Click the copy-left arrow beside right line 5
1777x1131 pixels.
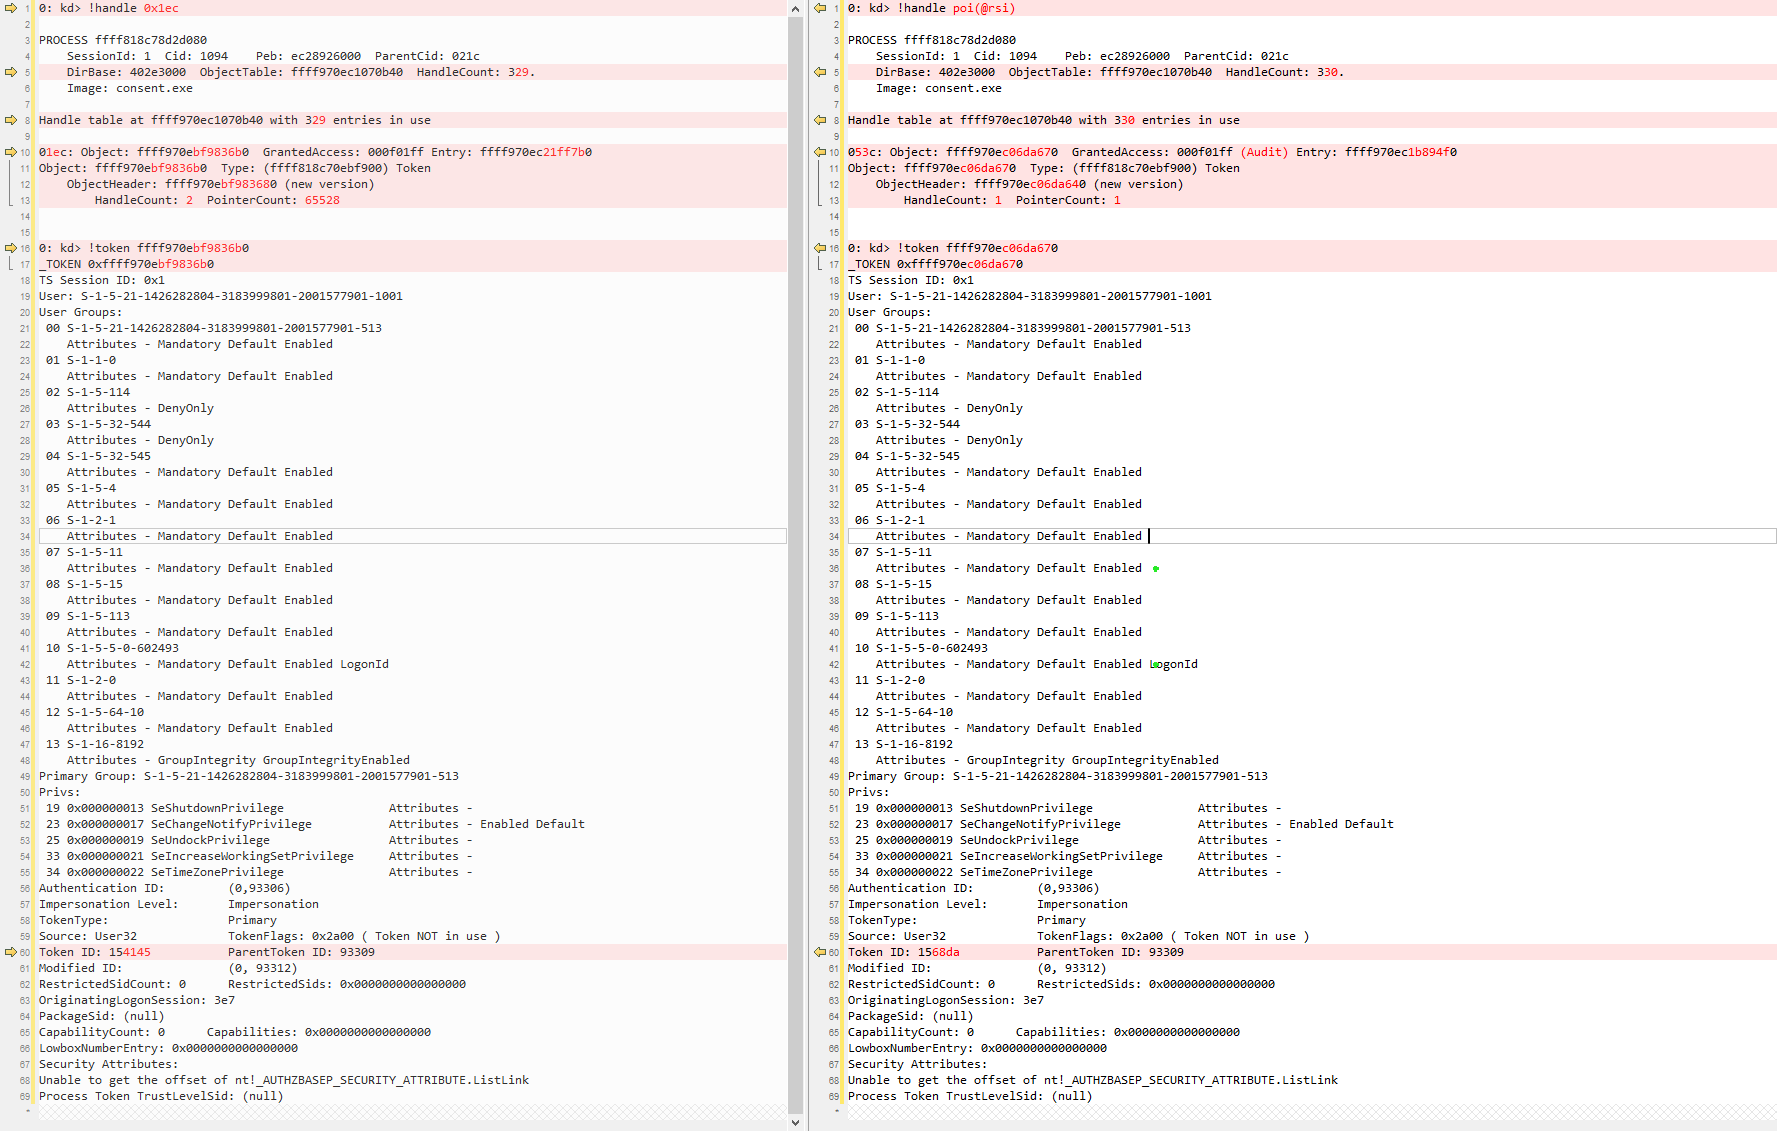[820, 72]
